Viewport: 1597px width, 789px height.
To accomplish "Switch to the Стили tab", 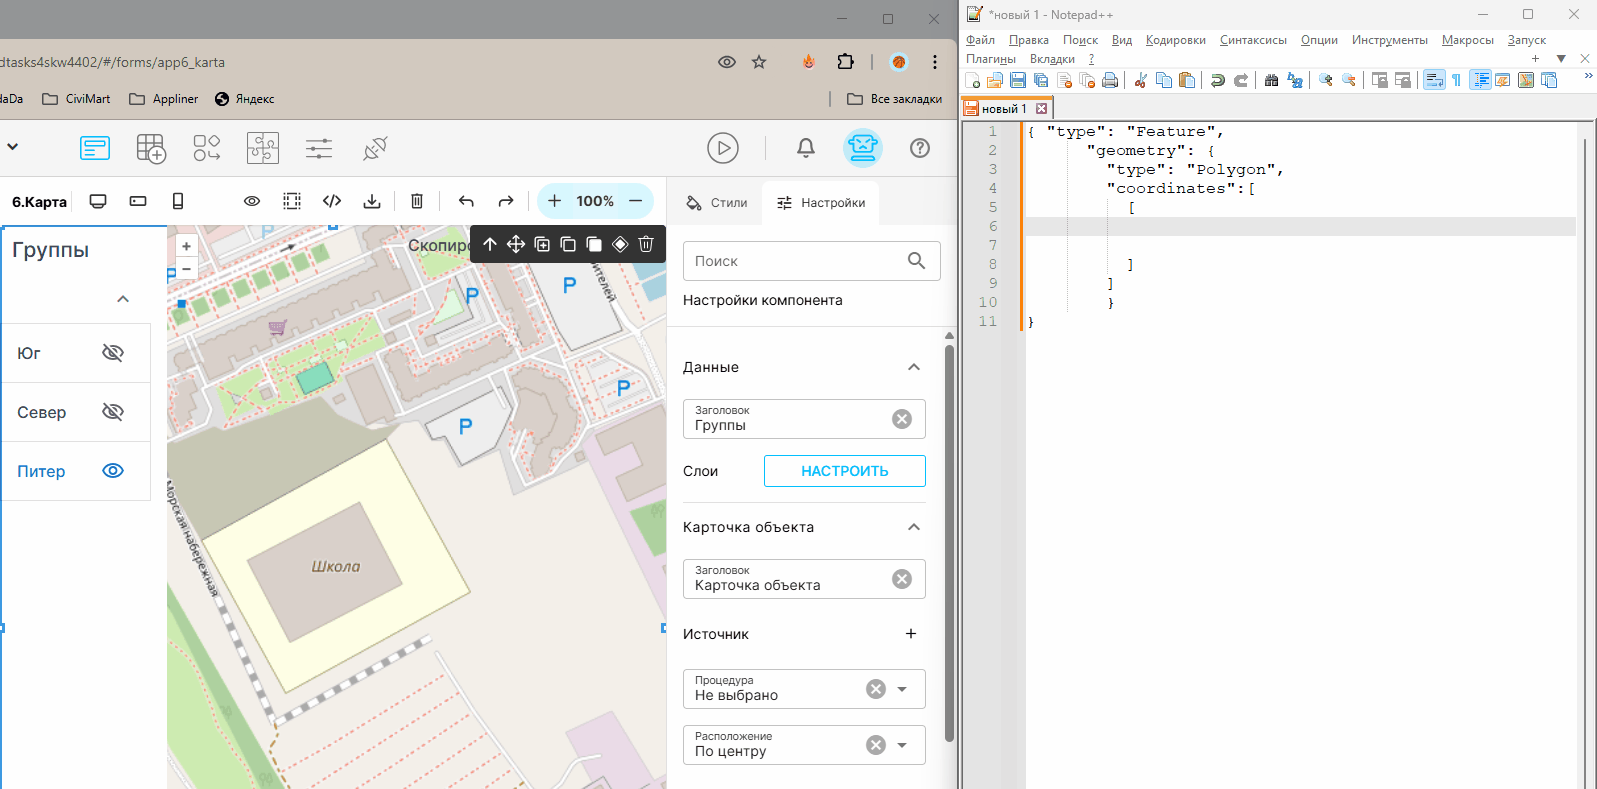I will click(716, 203).
